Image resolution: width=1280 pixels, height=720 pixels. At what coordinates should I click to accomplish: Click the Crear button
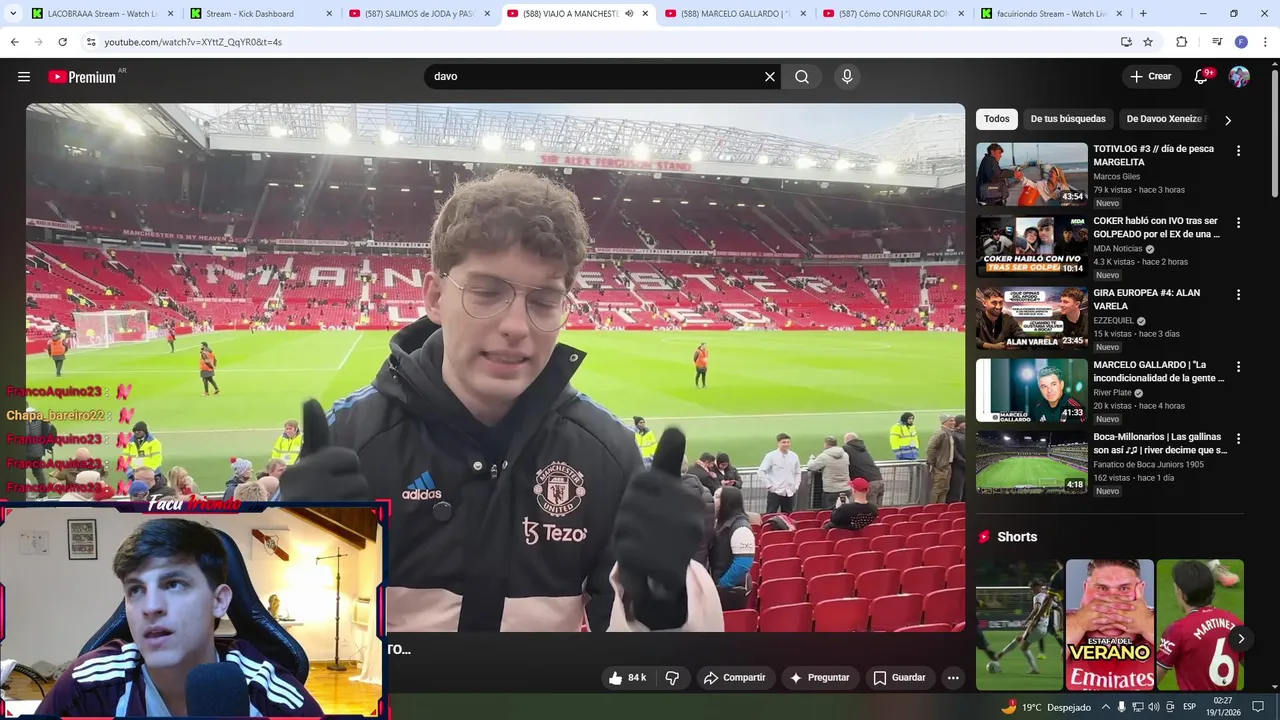point(1150,77)
